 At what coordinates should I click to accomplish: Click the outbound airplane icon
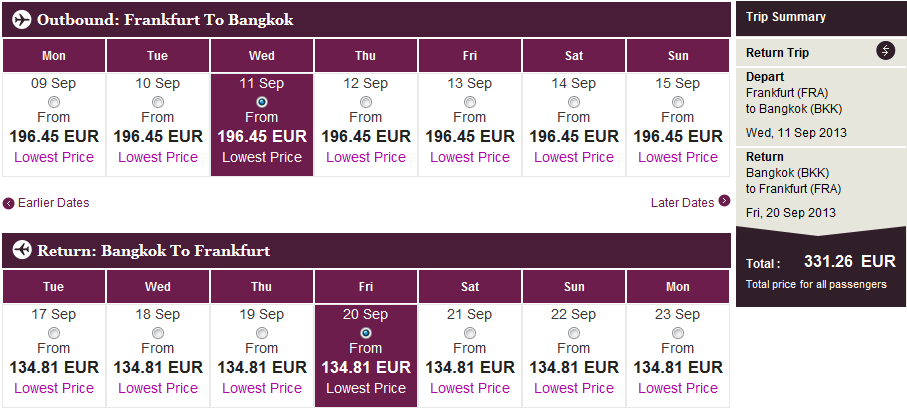pos(19,20)
